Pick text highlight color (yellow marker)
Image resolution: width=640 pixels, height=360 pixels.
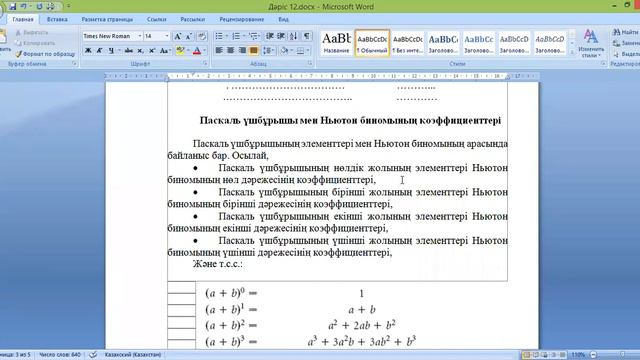coord(180,51)
